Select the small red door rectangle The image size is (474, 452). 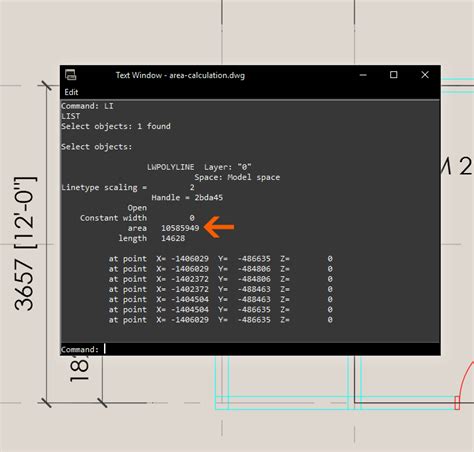pyautogui.click(x=457, y=403)
